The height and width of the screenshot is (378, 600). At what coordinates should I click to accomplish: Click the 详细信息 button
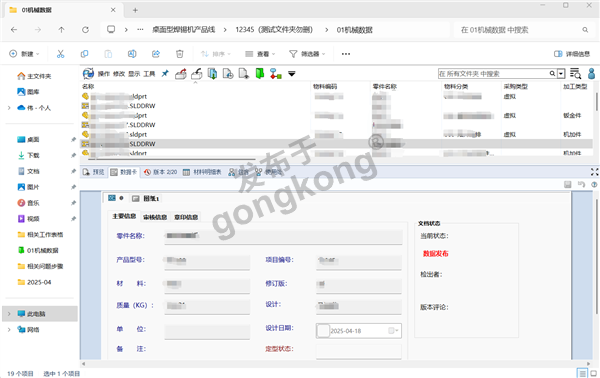pyautogui.click(x=572, y=54)
